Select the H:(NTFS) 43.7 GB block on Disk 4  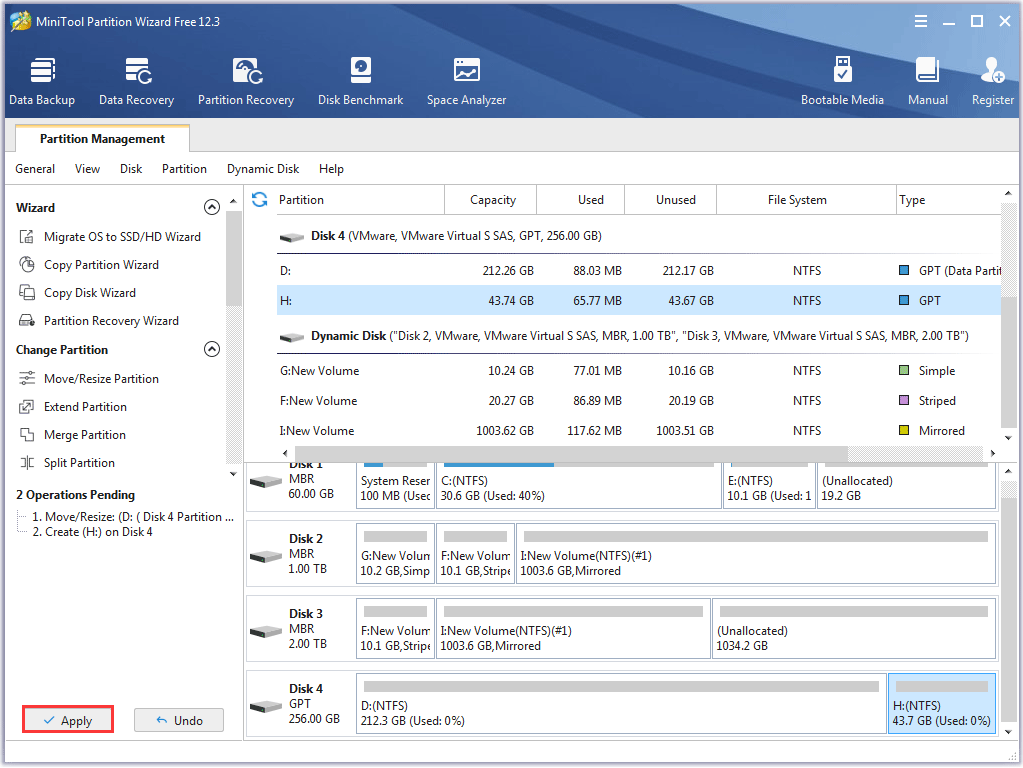pyautogui.click(x=941, y=703)
